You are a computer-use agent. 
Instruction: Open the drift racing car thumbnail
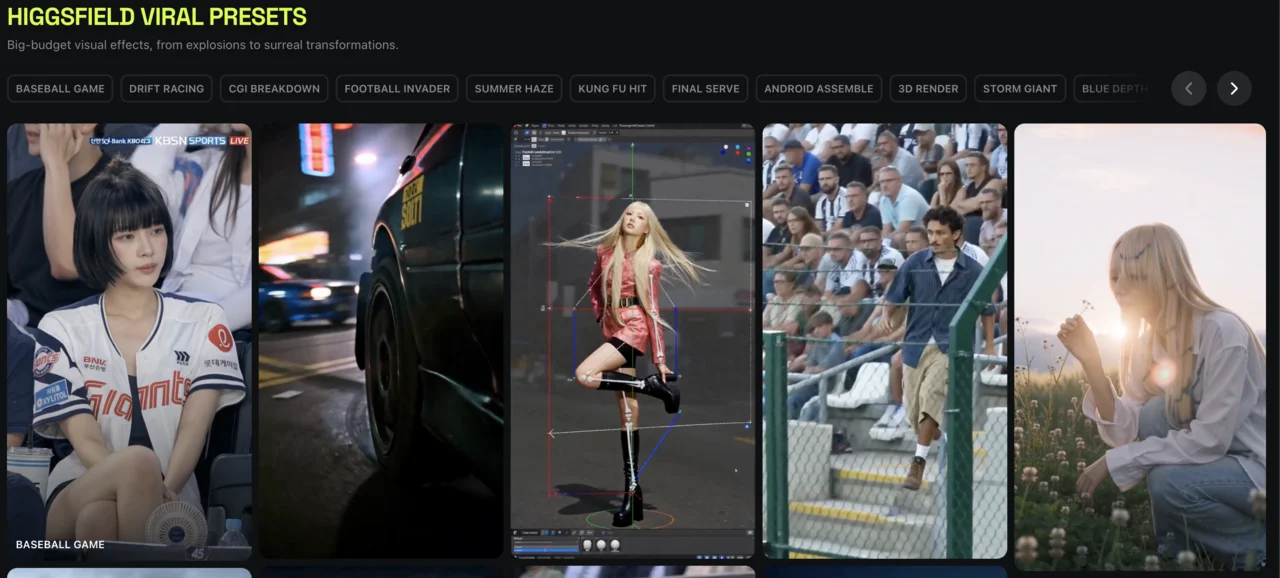coord(381,340)
